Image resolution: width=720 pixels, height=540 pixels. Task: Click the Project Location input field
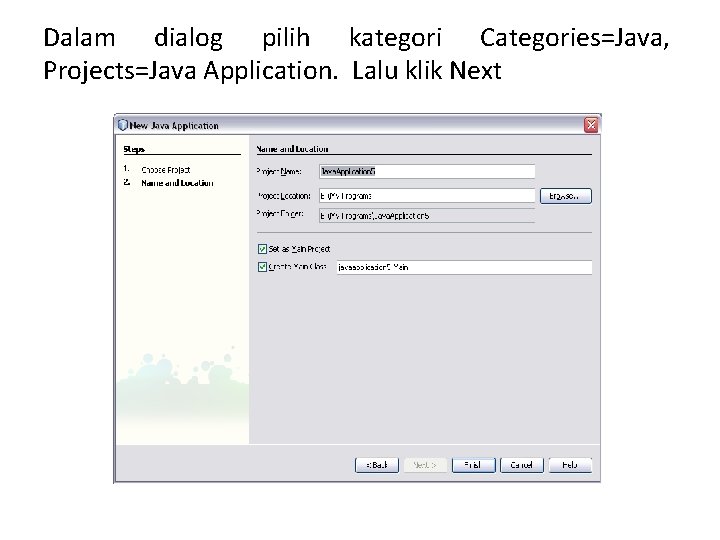[427, 196]
